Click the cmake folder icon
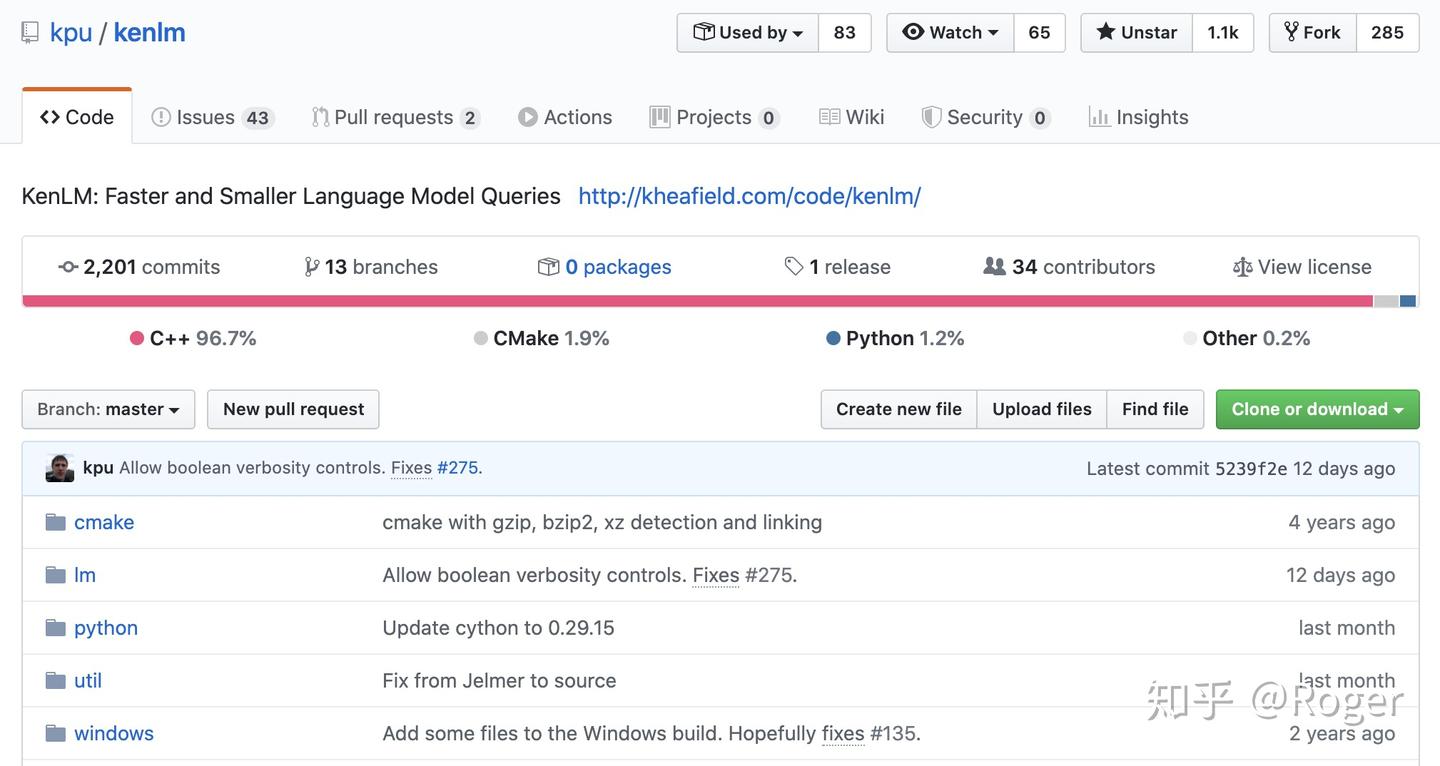The width and height of the screenshot is (1440, 766). pos(55,522)
